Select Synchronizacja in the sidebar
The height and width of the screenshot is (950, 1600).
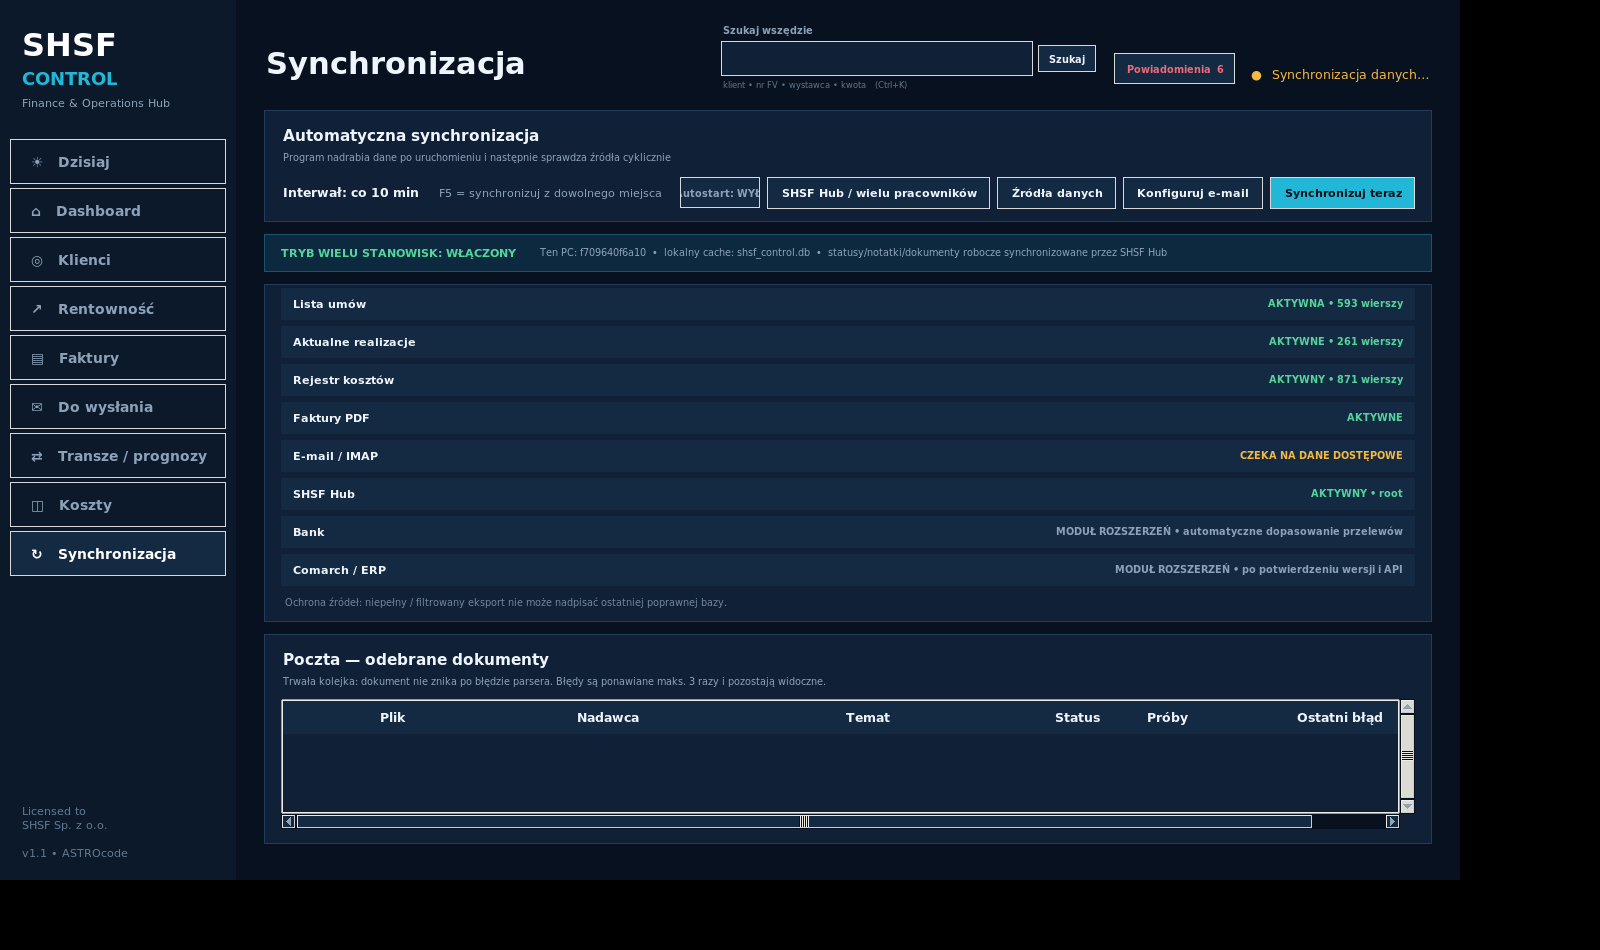pos(118,554)
